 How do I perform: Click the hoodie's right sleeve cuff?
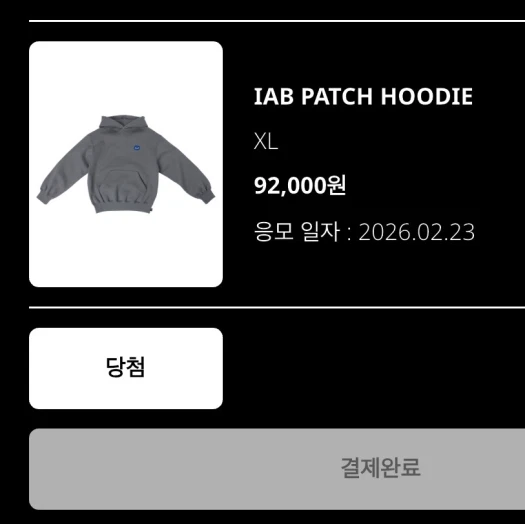207,195
